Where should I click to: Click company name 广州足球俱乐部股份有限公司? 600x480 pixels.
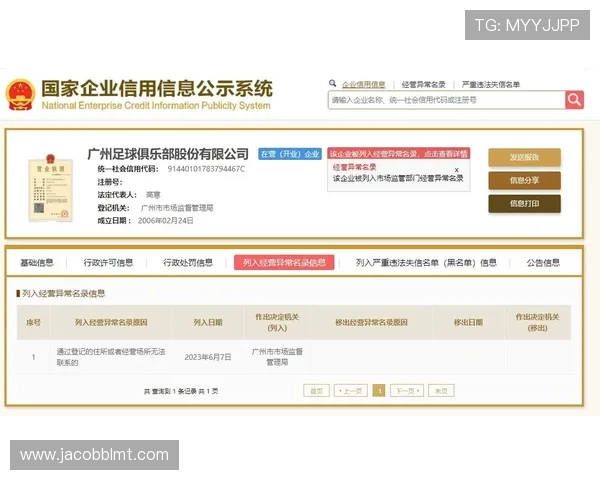pyautogui.click(x=168, y=154)
